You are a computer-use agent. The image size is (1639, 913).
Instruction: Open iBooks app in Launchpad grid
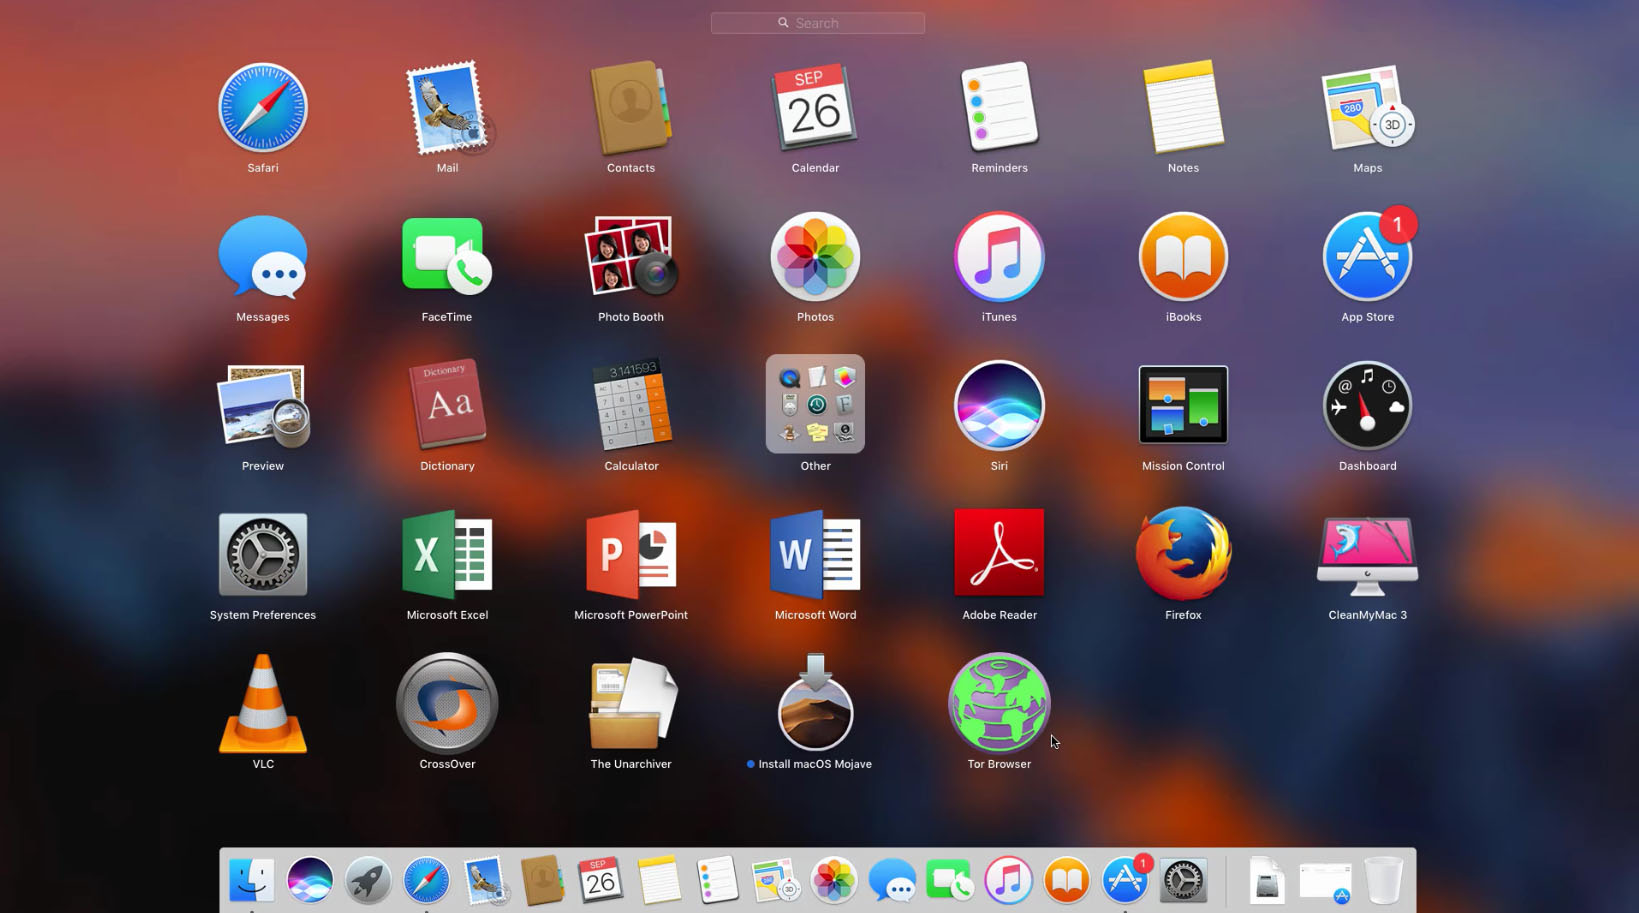pyautogui.click(x=1183, y=257)
